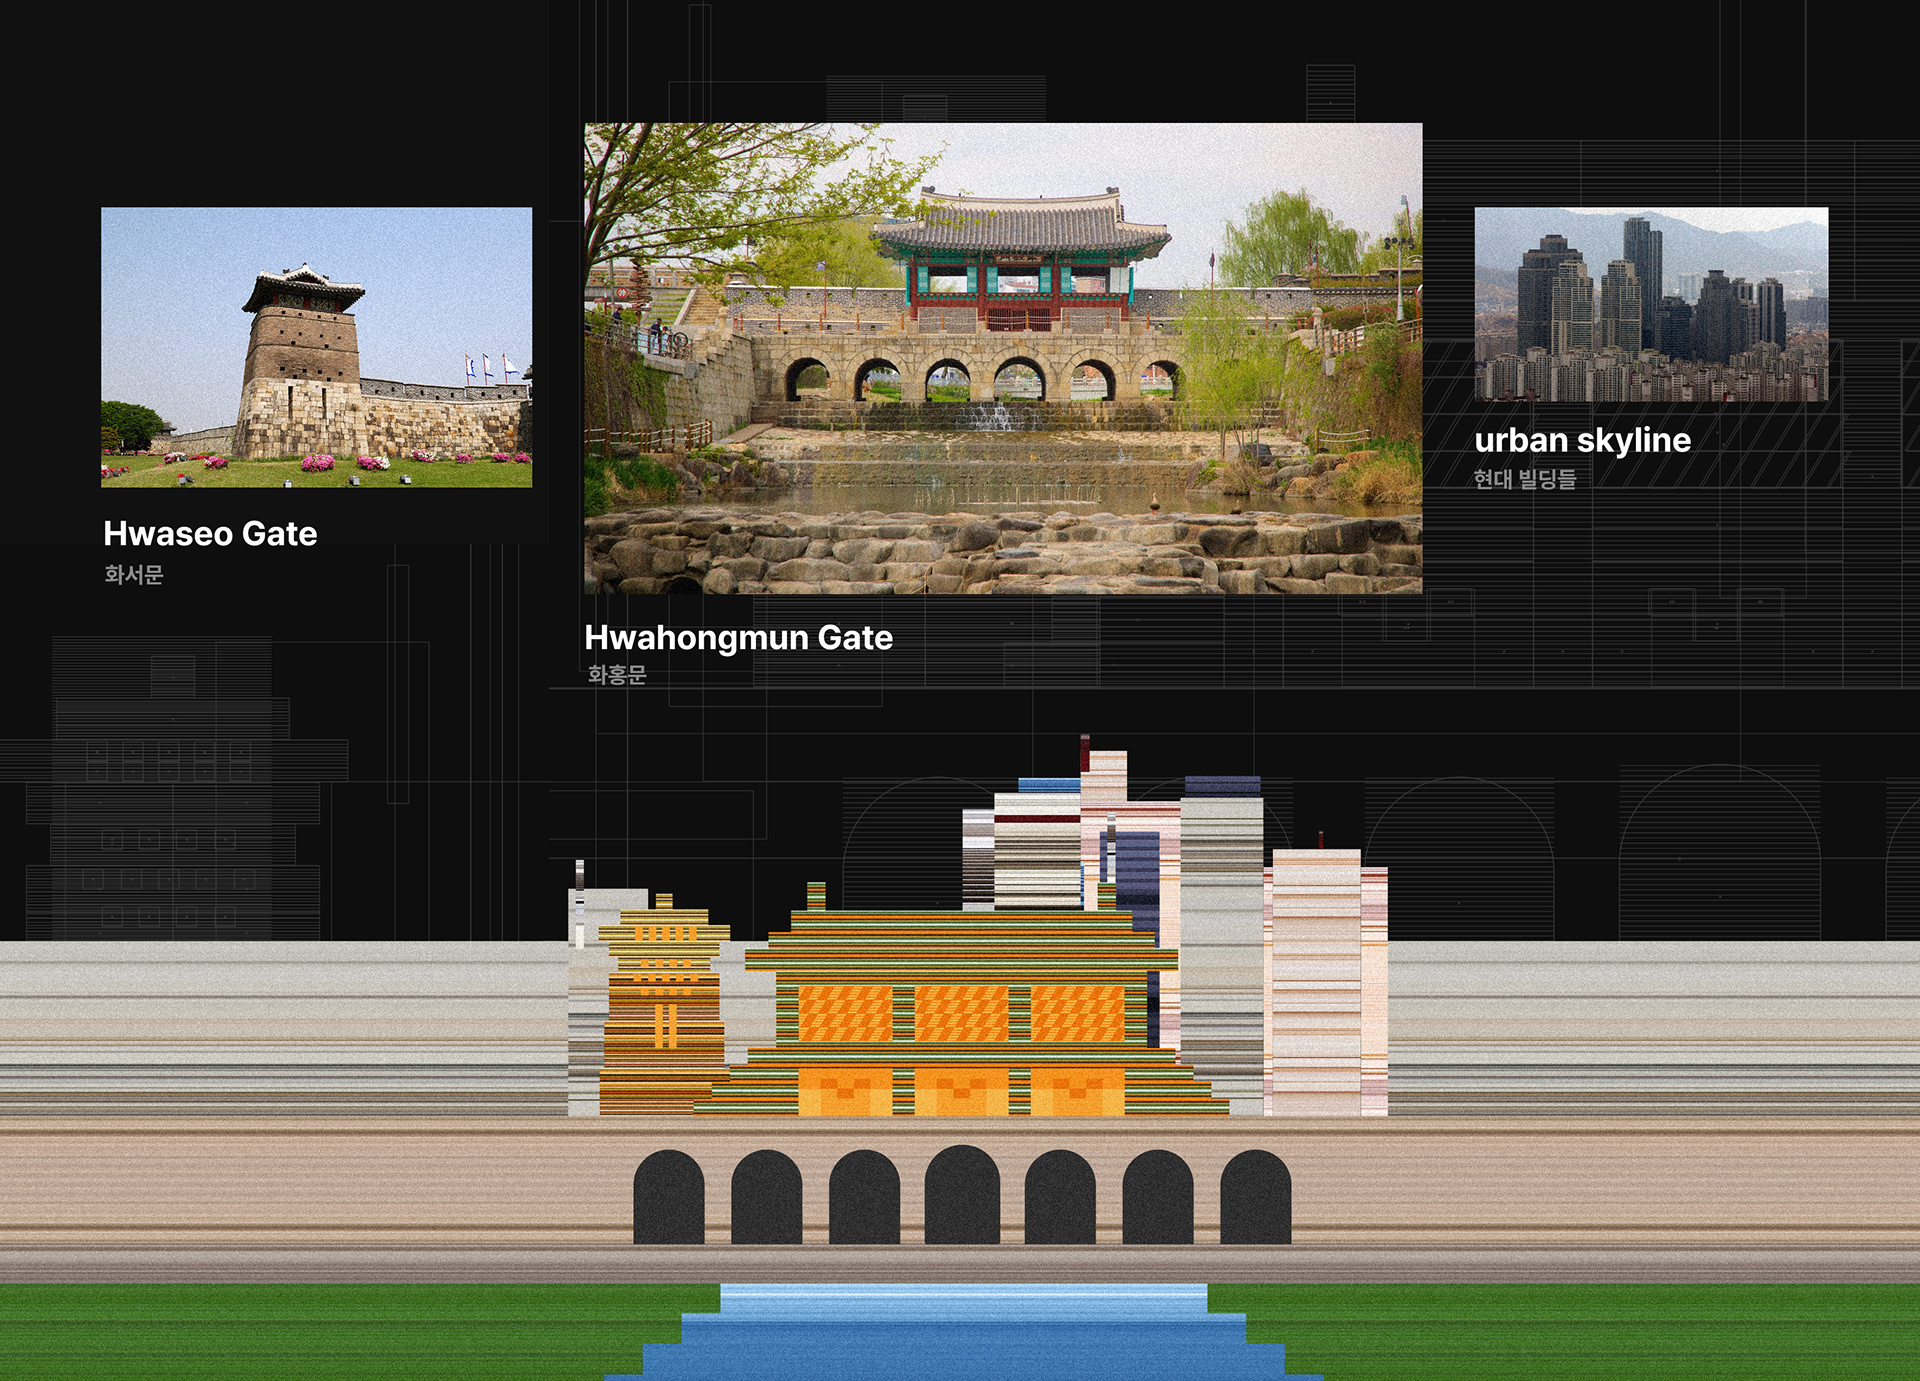Open the Hwaseo Gate photo
The height and width of the screenshot is (1381, 1920).
tap(316, 347)
